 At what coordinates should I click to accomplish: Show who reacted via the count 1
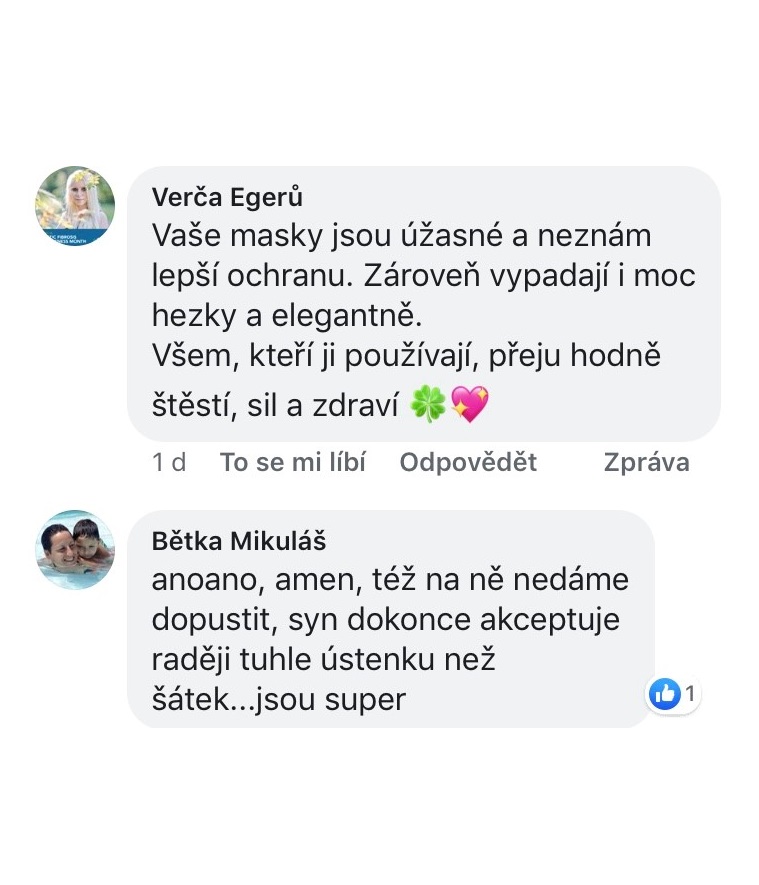pos(690,693)
